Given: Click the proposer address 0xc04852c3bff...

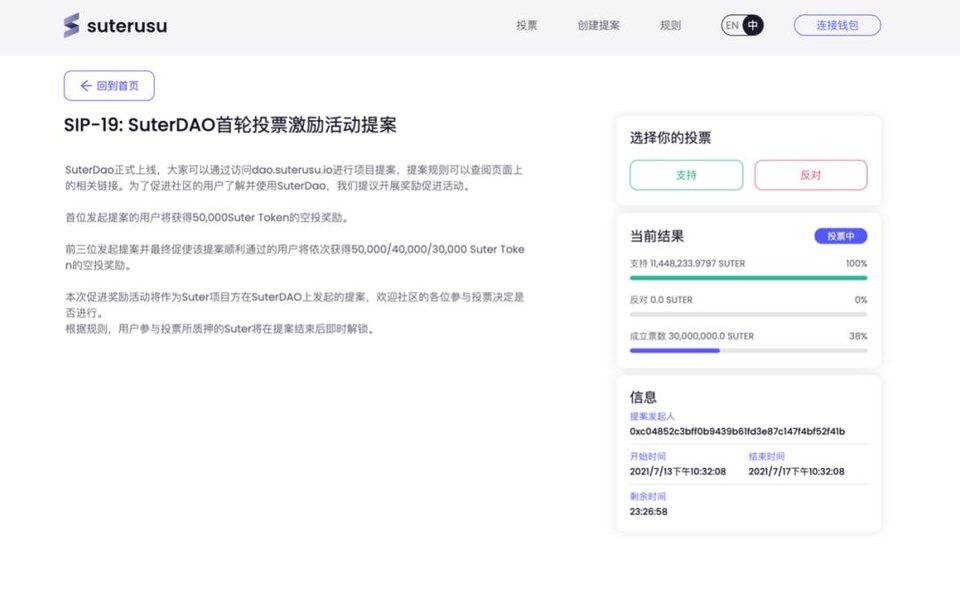Looking at the screenshot, I should 737,431.
